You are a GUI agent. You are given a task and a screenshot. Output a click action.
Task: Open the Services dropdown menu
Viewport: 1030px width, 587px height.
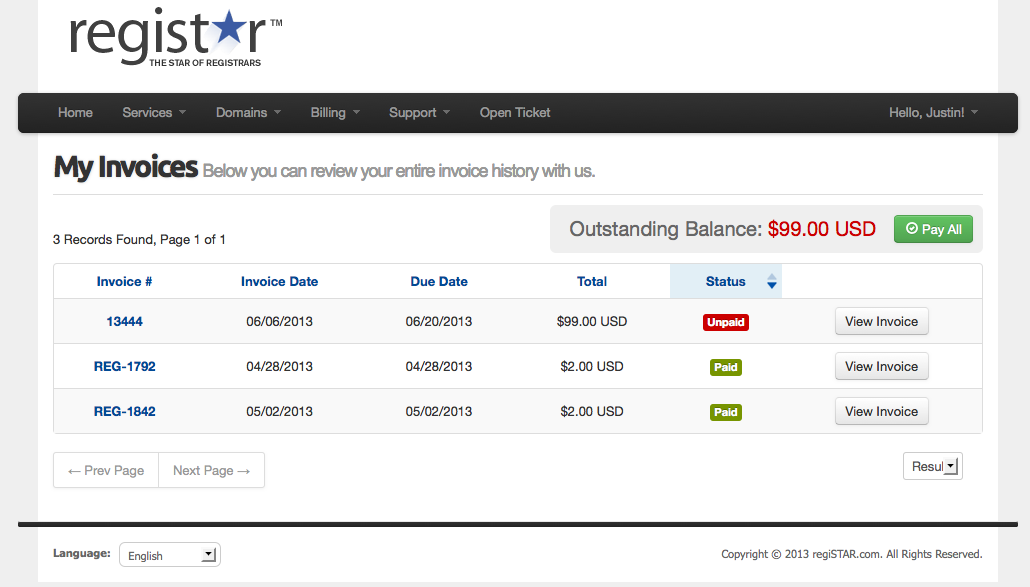pos(154,113)
